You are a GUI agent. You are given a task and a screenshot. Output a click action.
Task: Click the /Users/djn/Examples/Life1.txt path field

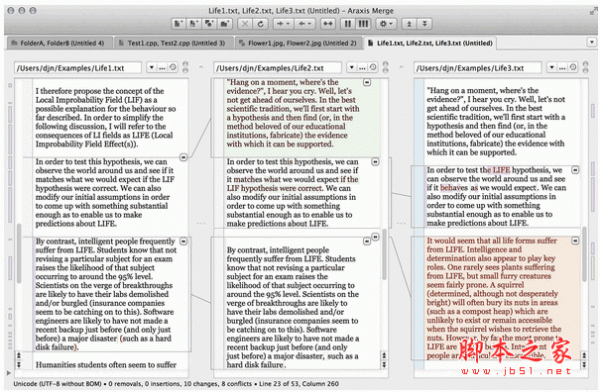pyautogui.click(x=78, y=68)
